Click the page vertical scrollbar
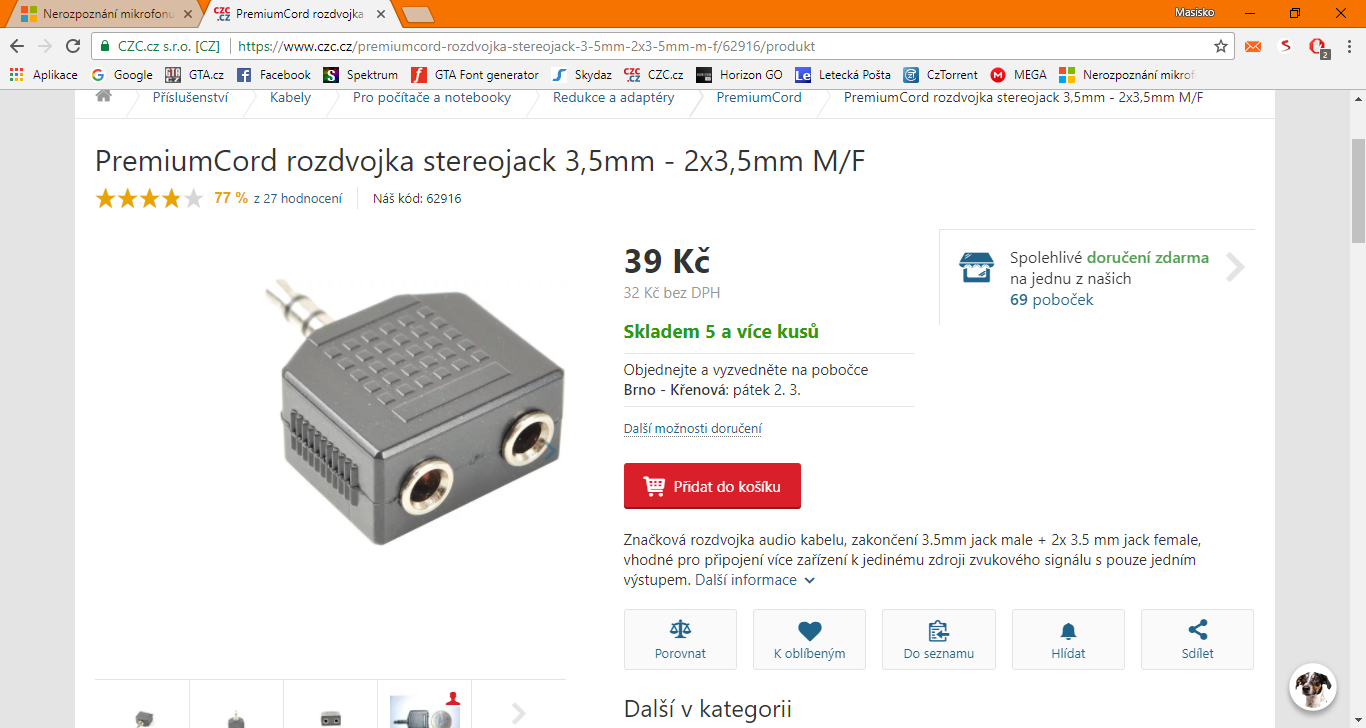This screenshot has height=728, width=1366. point(1358,400)
